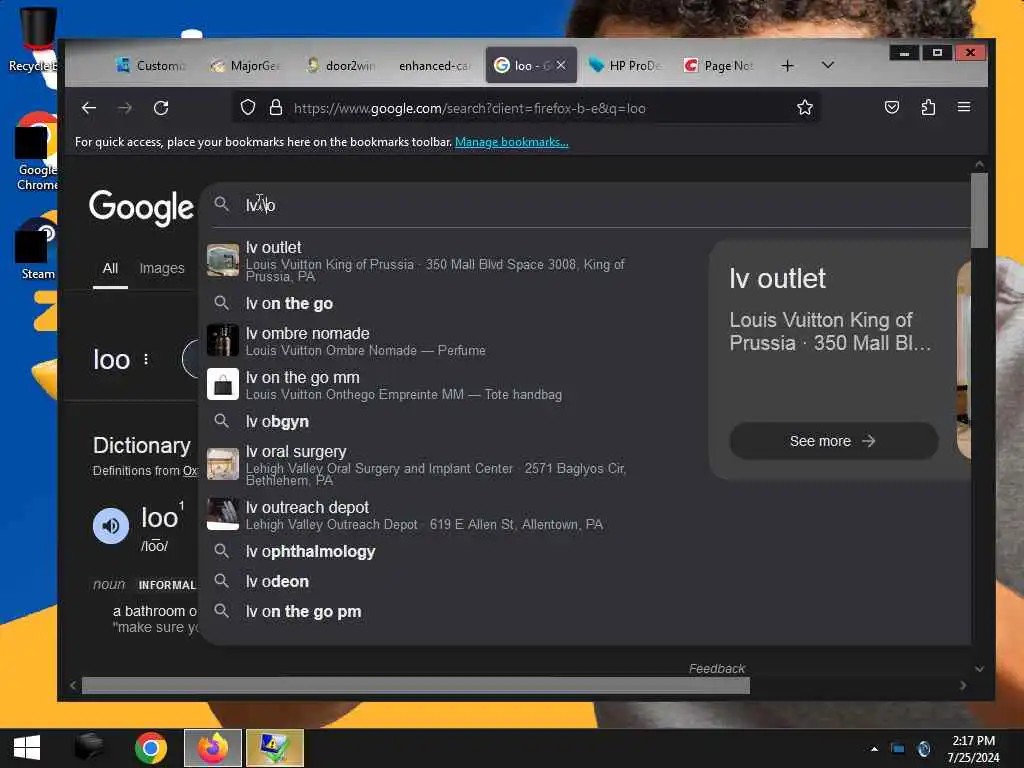The width and height of the screenshot is (1024, 768).
Task: Open a new browser tab
Action: [x=788, y=65]
